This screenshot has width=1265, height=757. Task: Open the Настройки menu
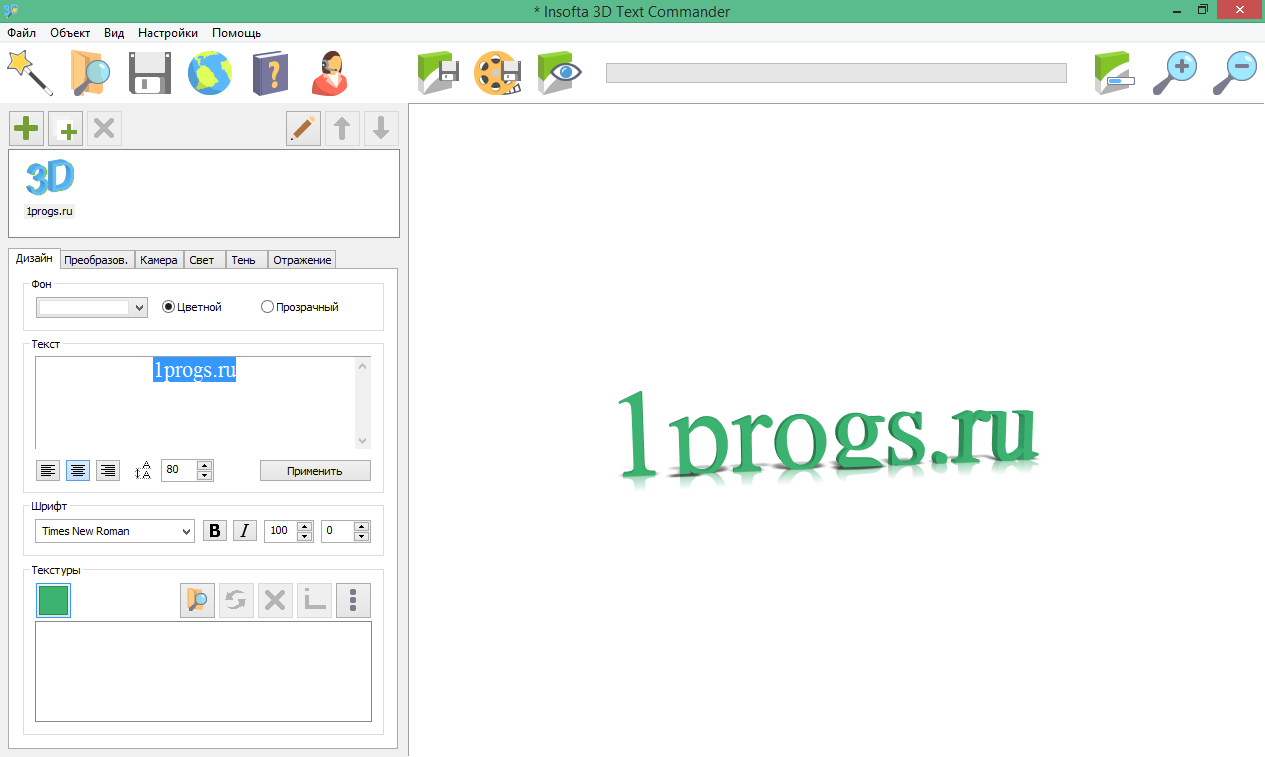point(168,33)
